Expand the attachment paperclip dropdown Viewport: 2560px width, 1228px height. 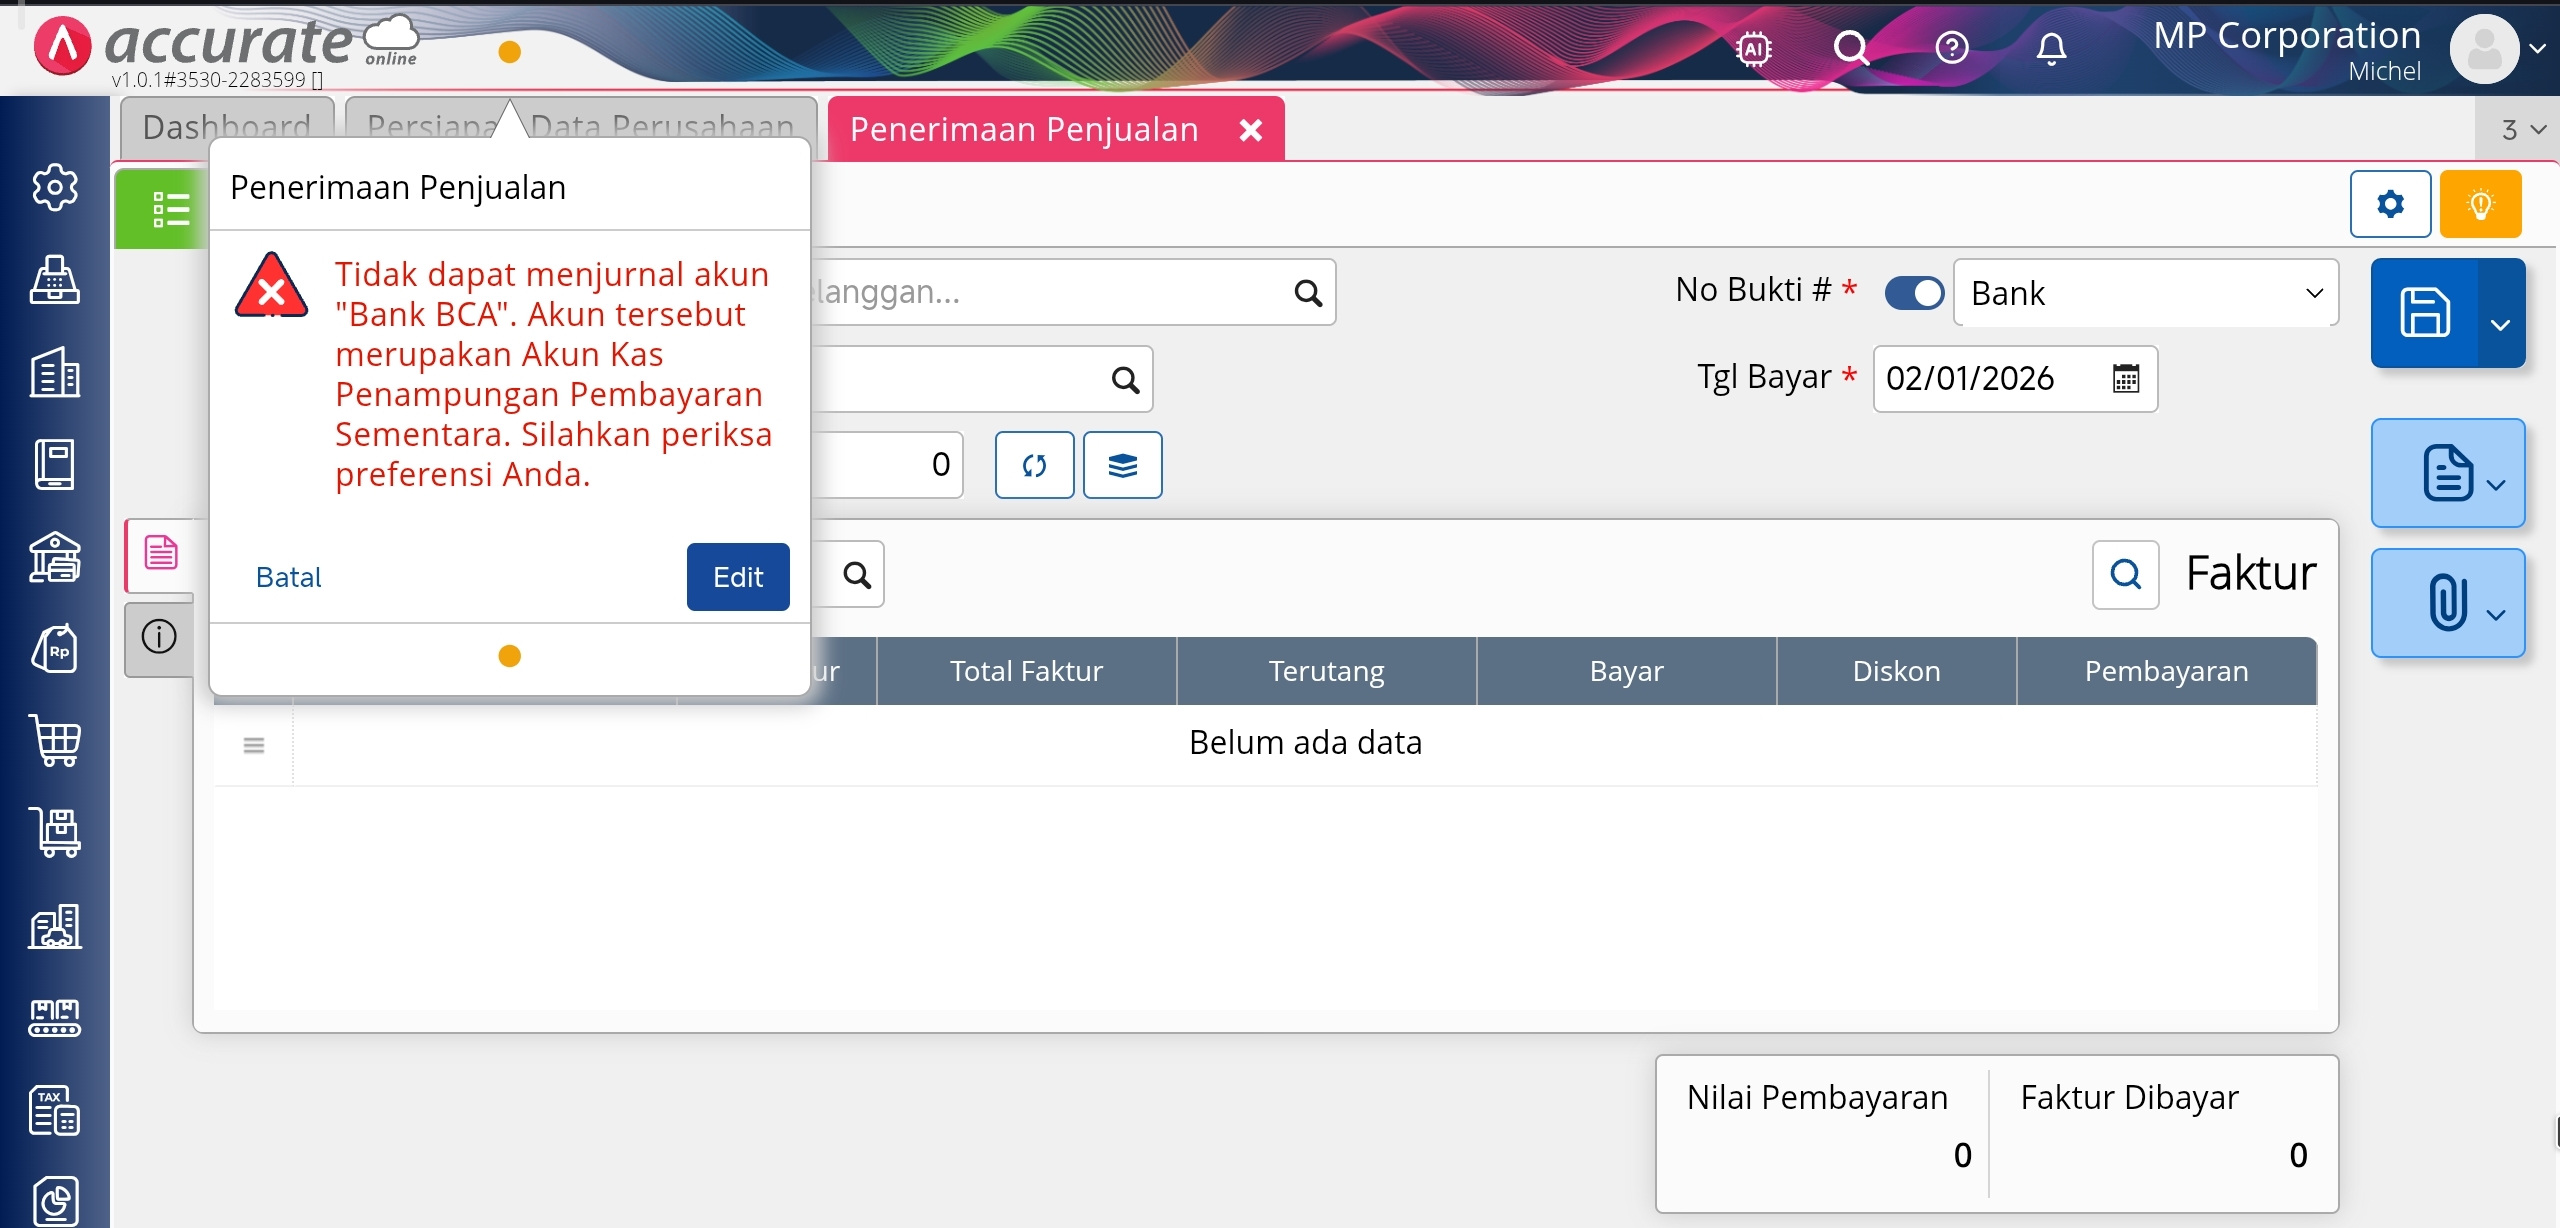click(x=2448, y=603)
